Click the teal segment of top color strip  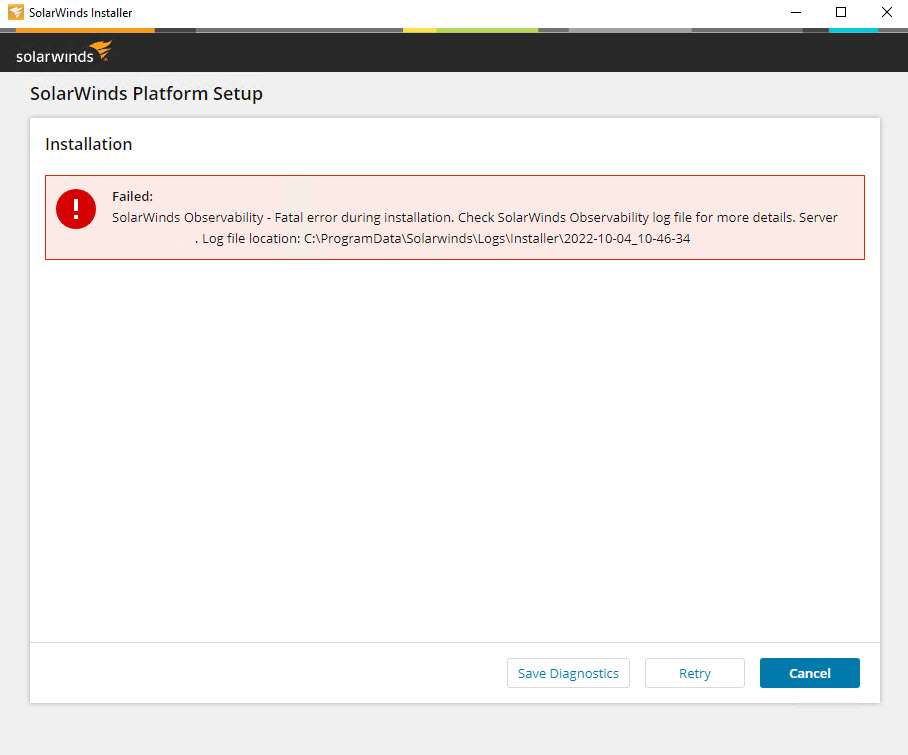pos(853,30)
